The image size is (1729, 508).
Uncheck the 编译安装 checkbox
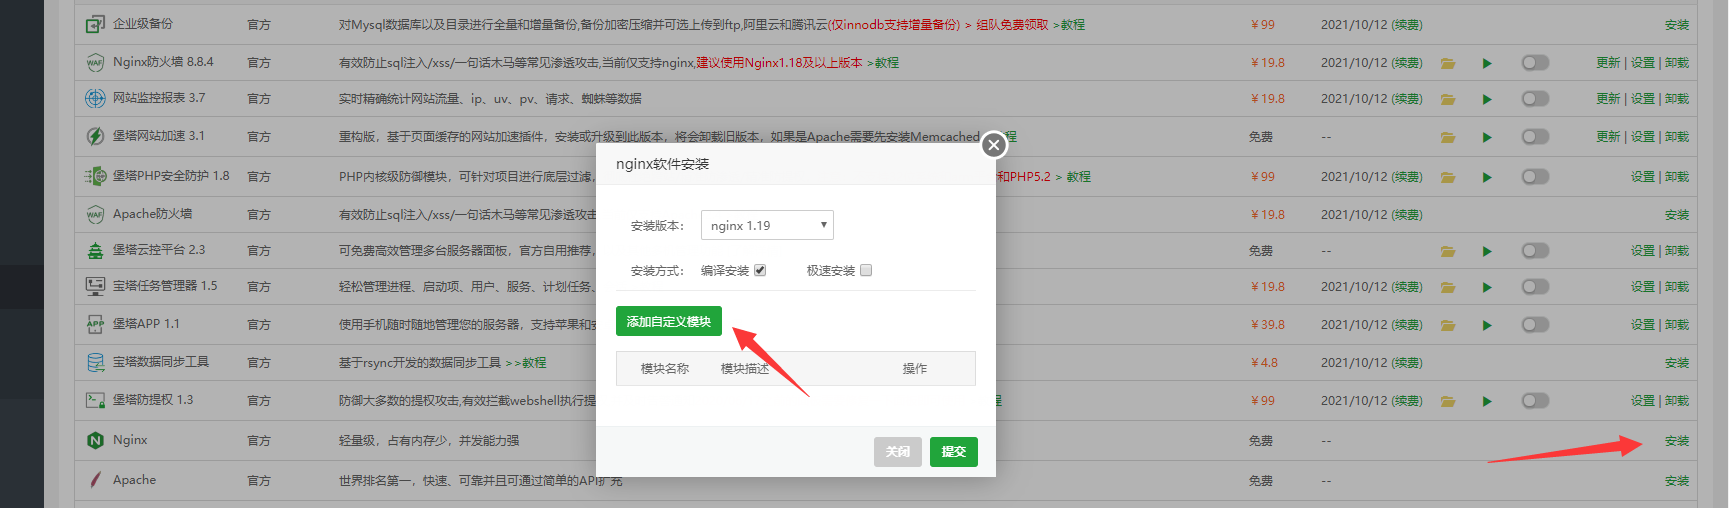(x=760, y=270)
